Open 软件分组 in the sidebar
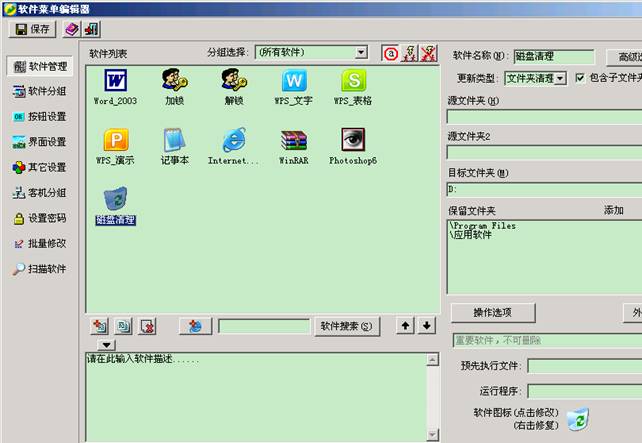This screenshot has height=443, width=642. click(x=40, y=91)
